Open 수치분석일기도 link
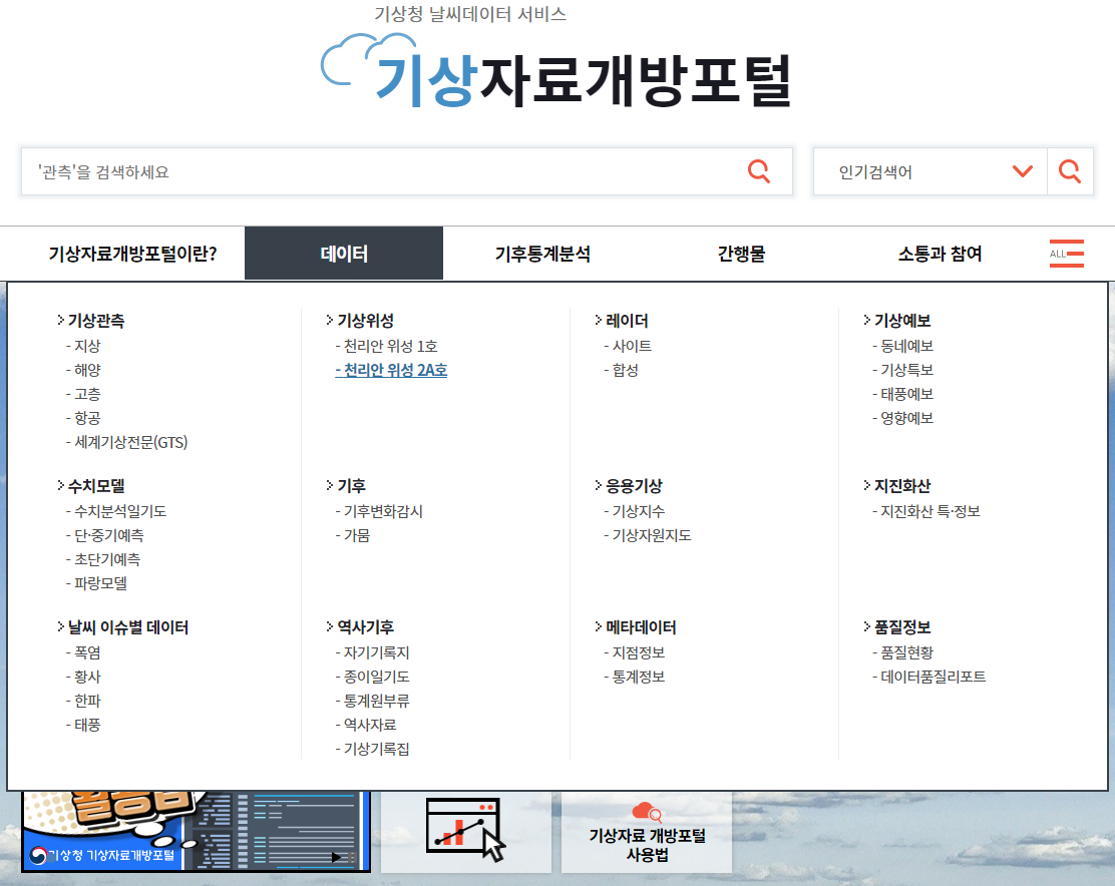 [x=117, y=511]
